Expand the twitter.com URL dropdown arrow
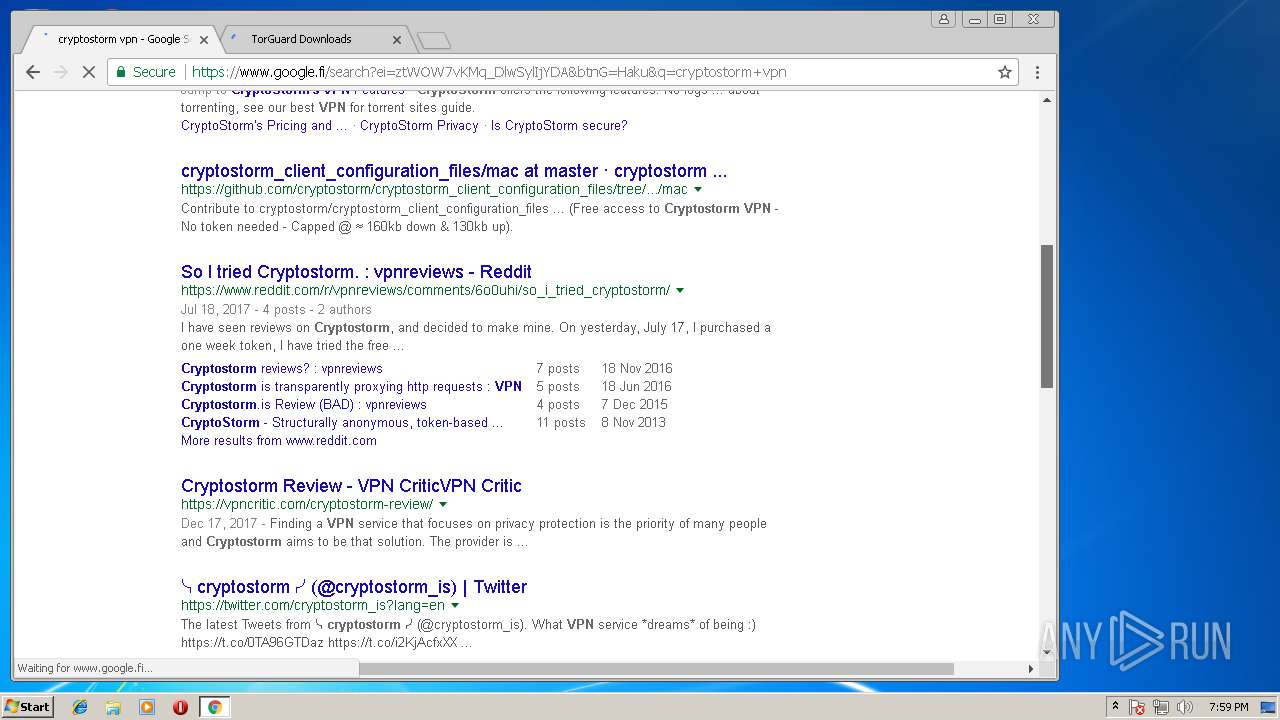 [x=455, y=606]
